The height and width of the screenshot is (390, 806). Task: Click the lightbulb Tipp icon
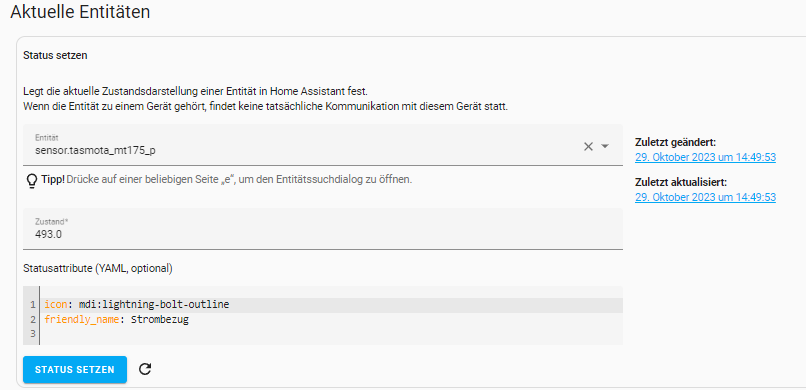coord(32,180)
